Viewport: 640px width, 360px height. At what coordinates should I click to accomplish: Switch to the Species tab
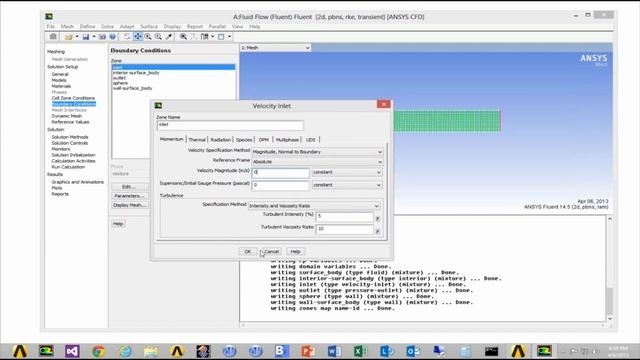point(244,140)
